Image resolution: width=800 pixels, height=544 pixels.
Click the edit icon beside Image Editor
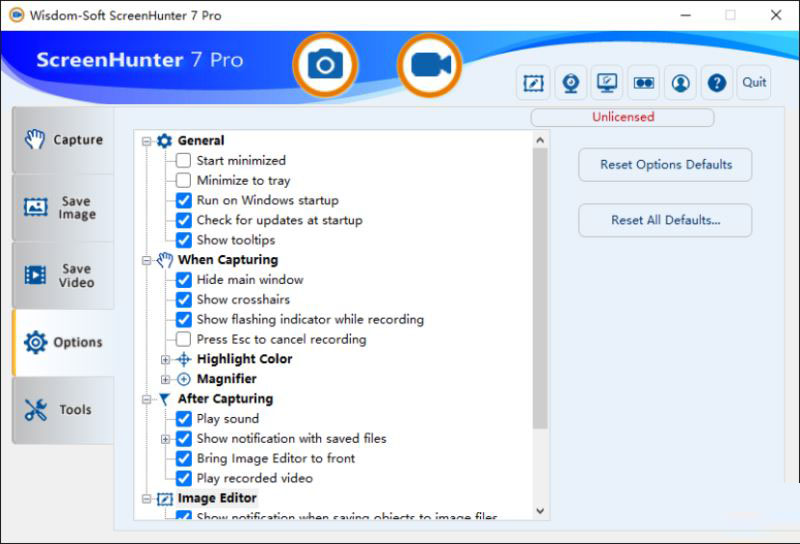coord(164,499)
